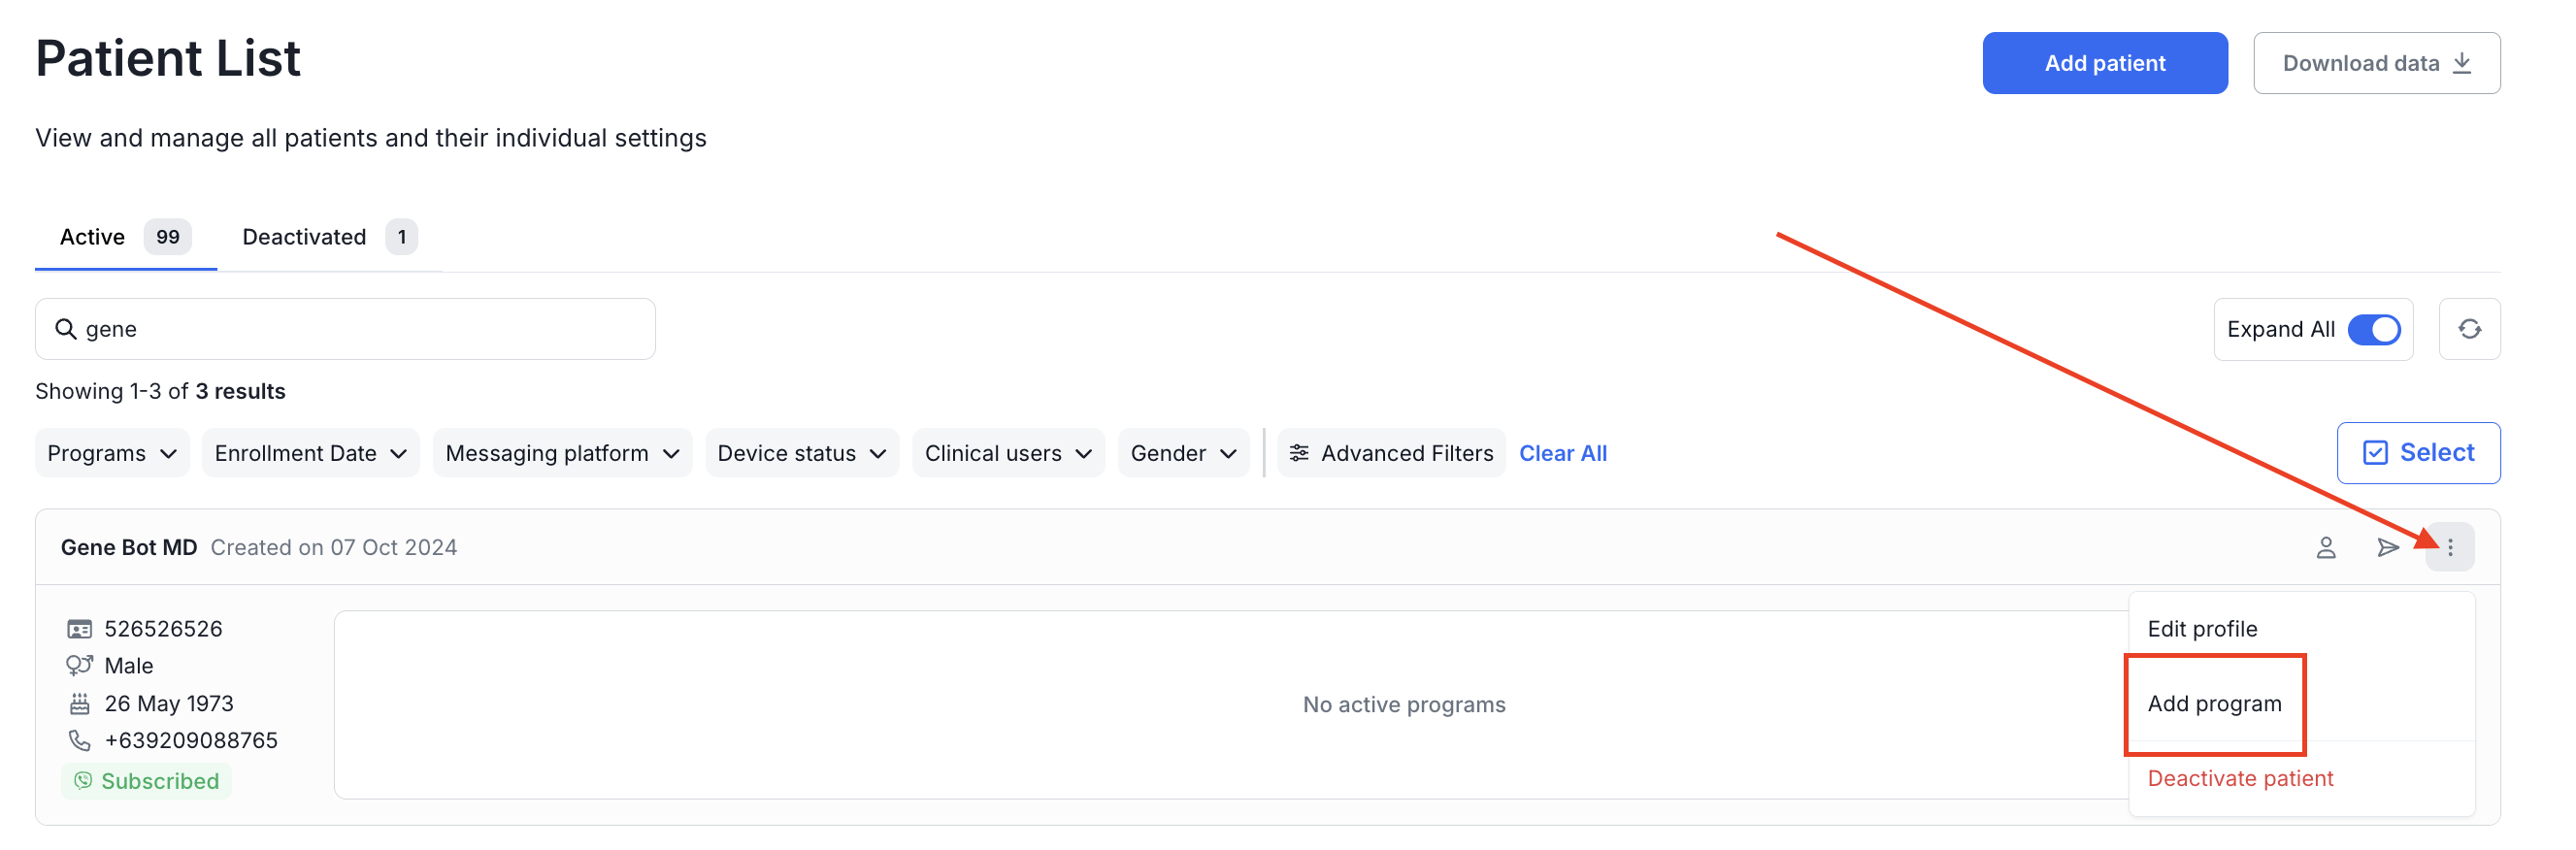
Task: Toggle the Expand All switch off
Action: click(x=2373, y=329)
